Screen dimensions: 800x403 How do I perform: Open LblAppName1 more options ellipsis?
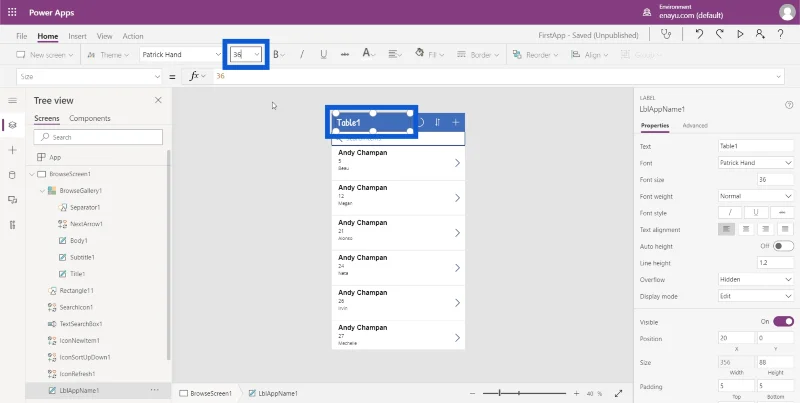155,390
